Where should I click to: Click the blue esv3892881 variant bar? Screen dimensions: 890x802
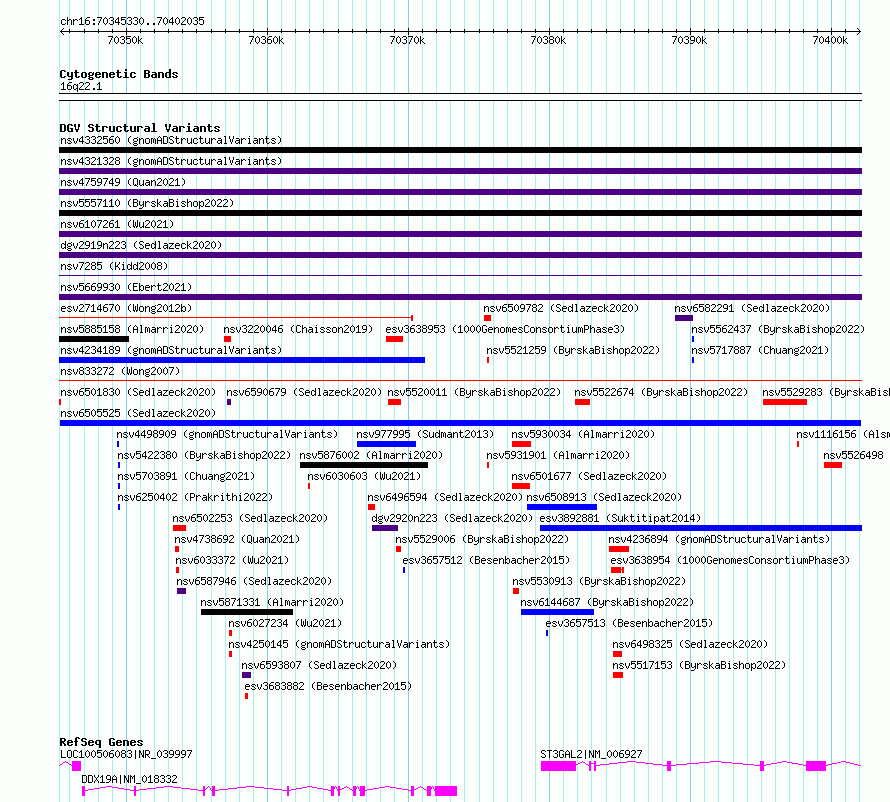[701, 528]
